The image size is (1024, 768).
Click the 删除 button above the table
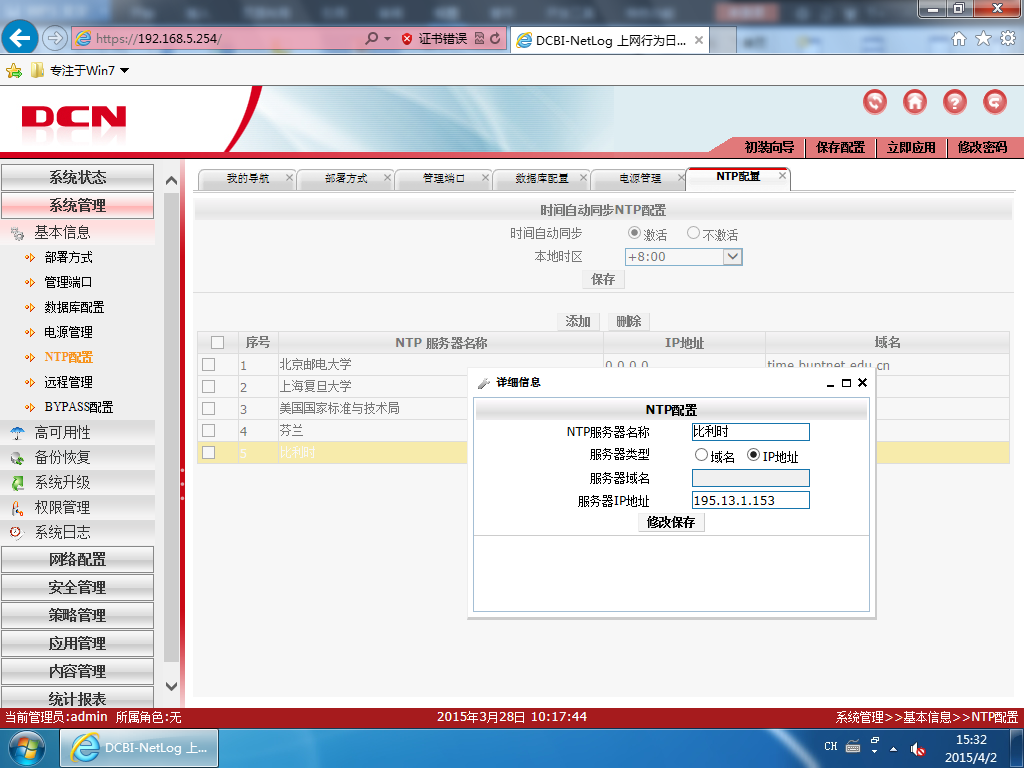tap(629, 321)
